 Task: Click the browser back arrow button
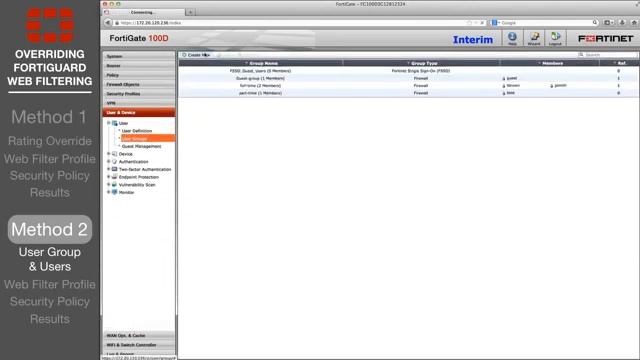(108, 23)
